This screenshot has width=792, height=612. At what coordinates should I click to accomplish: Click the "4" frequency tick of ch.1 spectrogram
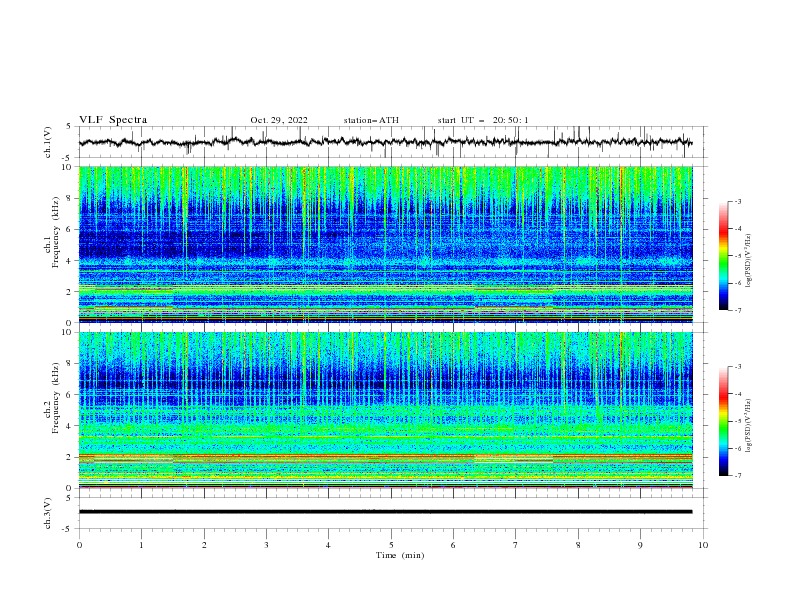point(70,261)
